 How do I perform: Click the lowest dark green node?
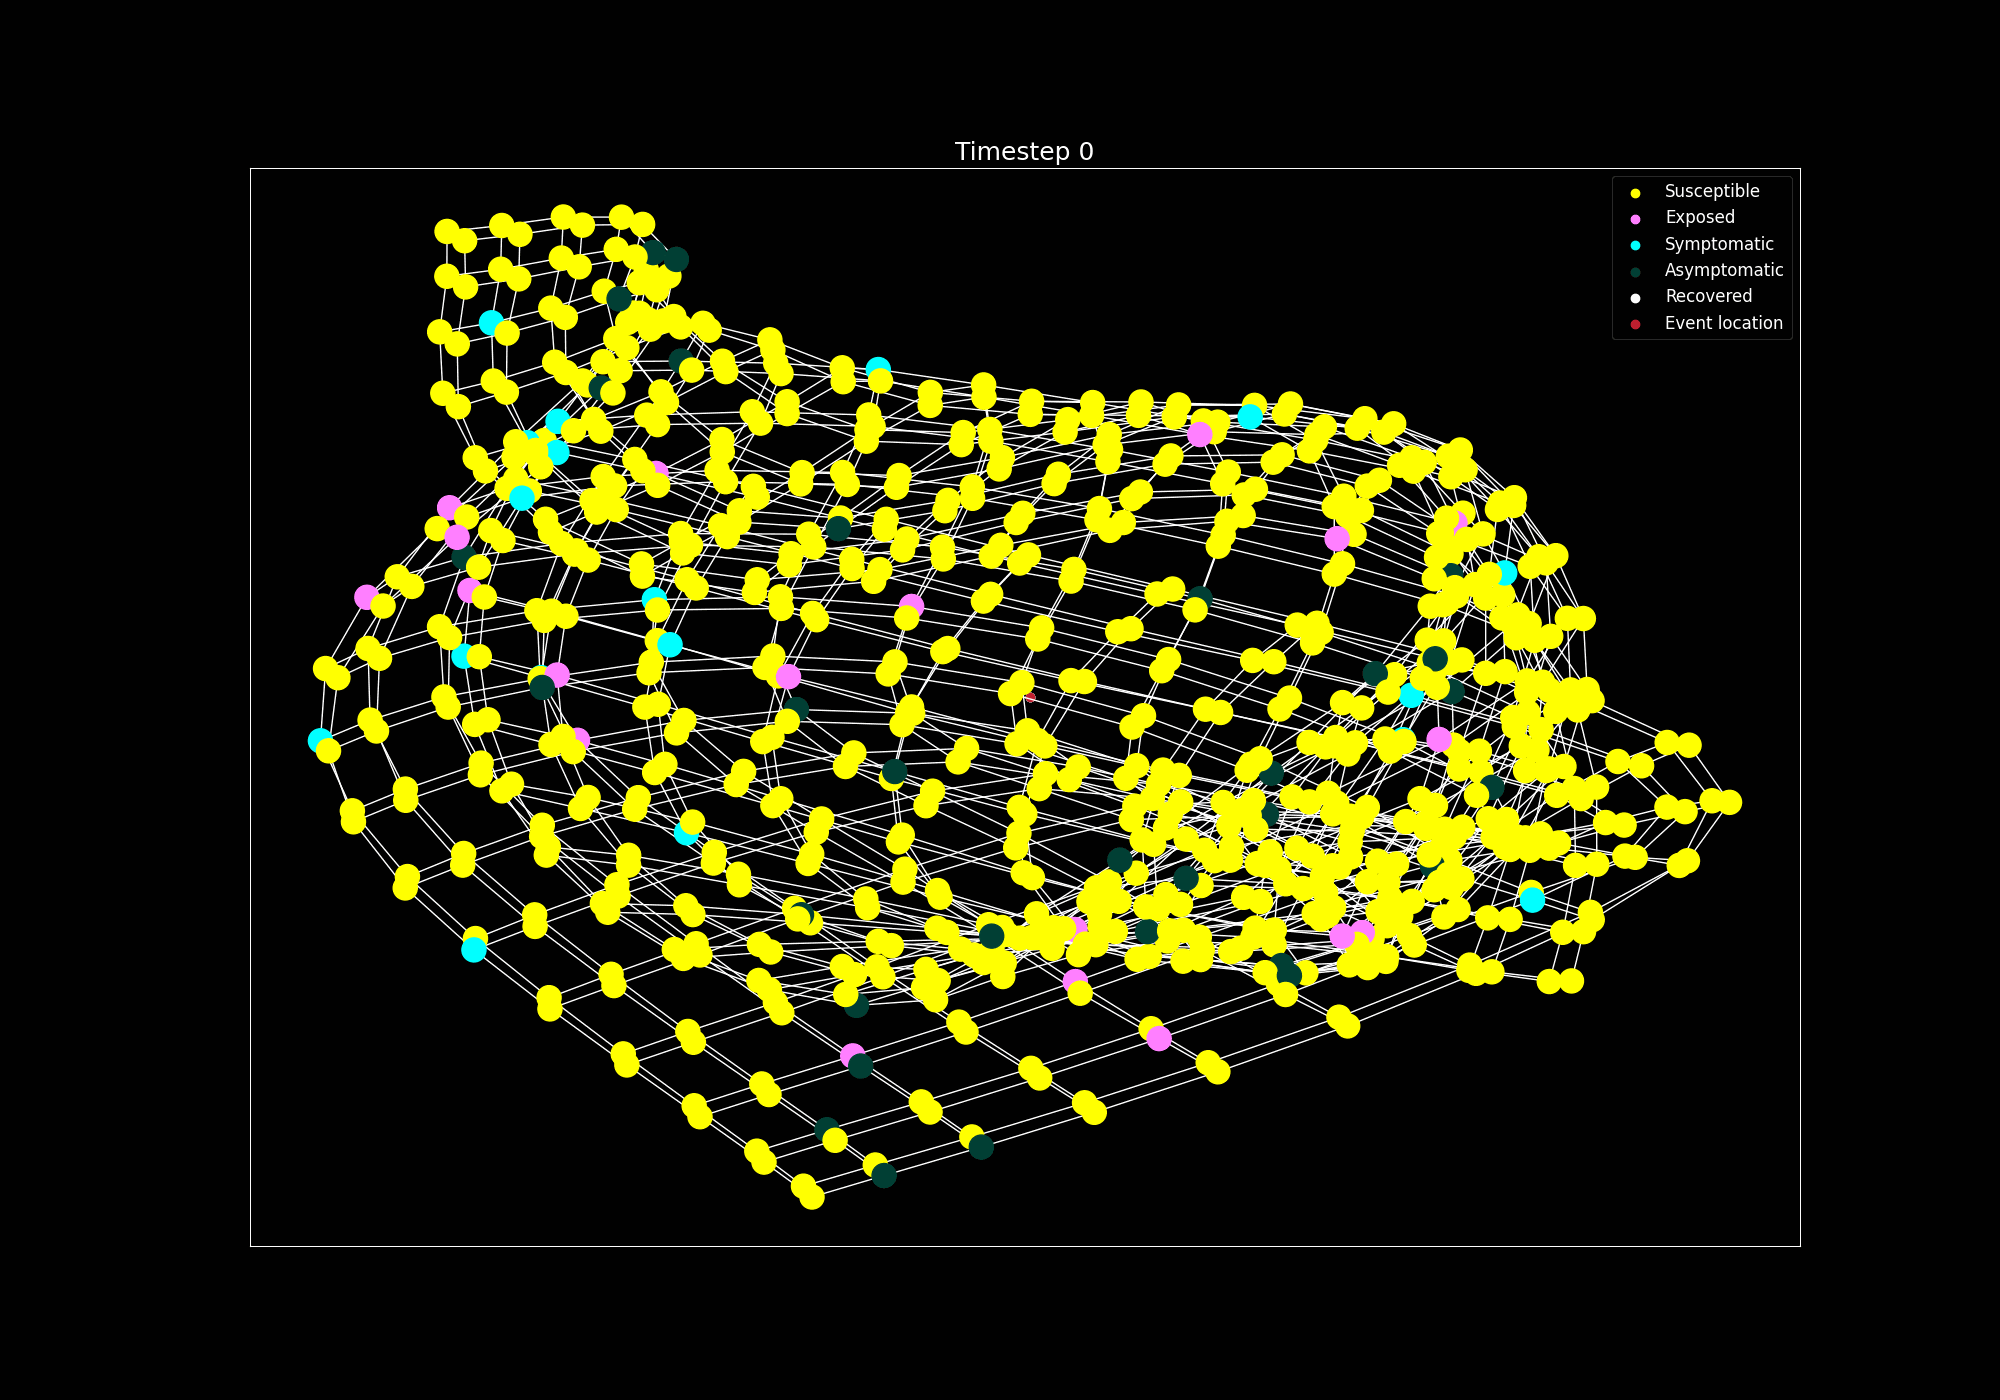884,1176
